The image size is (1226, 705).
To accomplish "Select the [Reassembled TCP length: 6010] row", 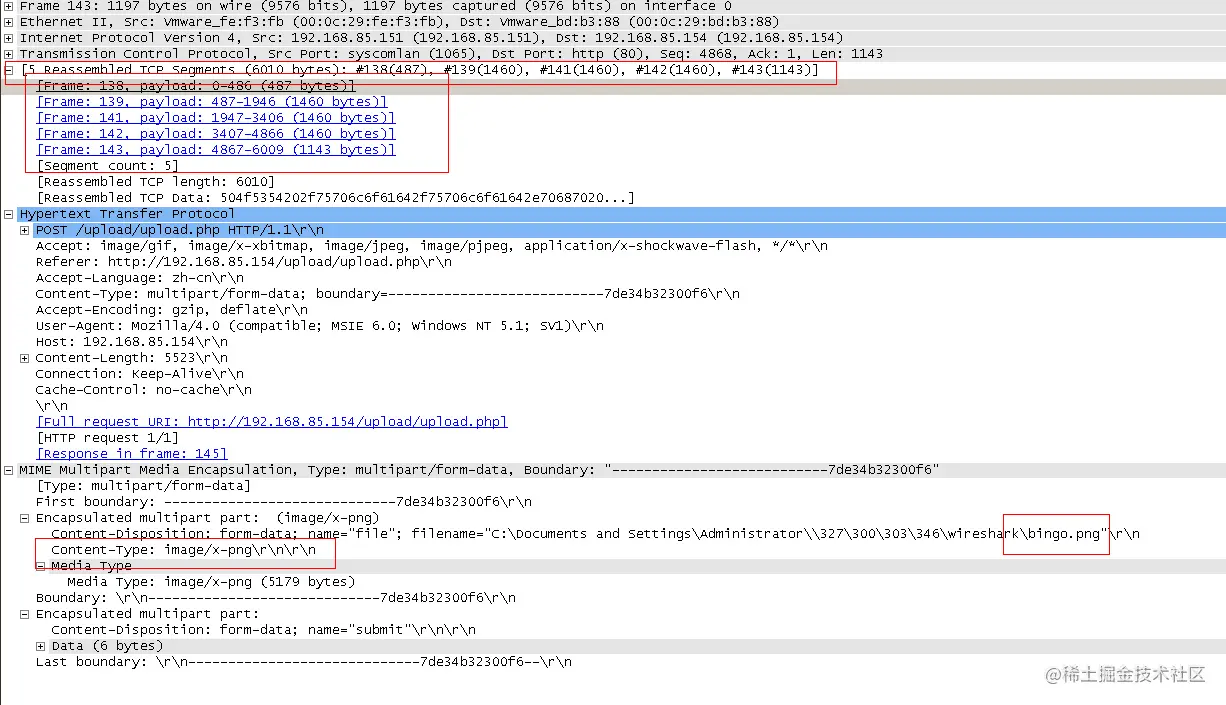I will pyautogui.click(x=155, y=182).
